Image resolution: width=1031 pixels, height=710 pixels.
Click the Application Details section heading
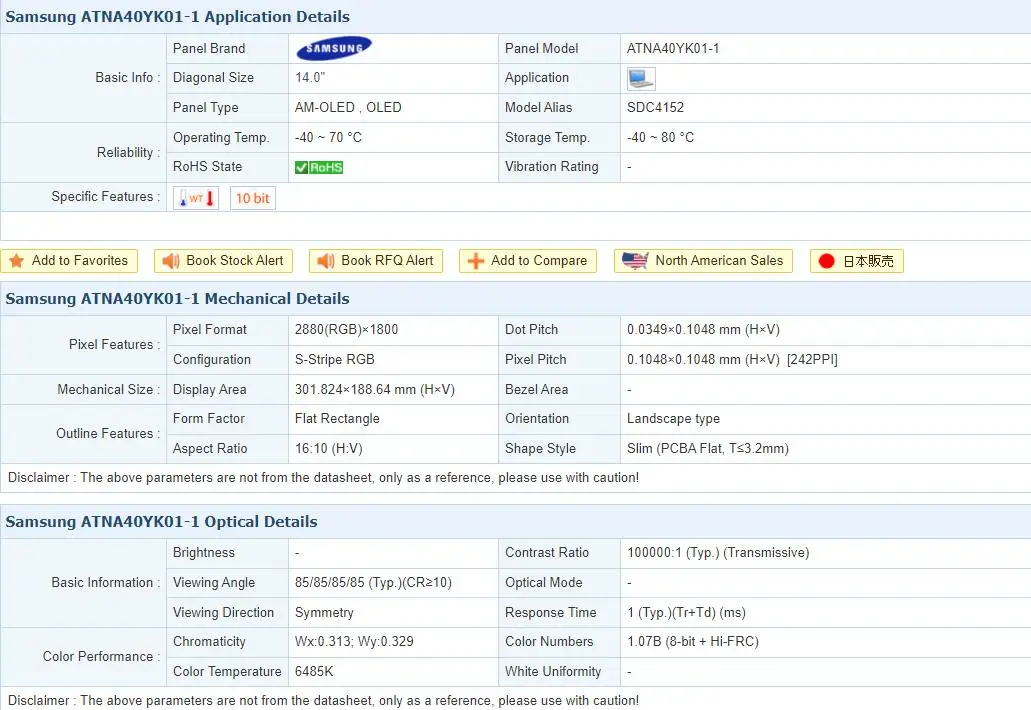tap(178, 16)
